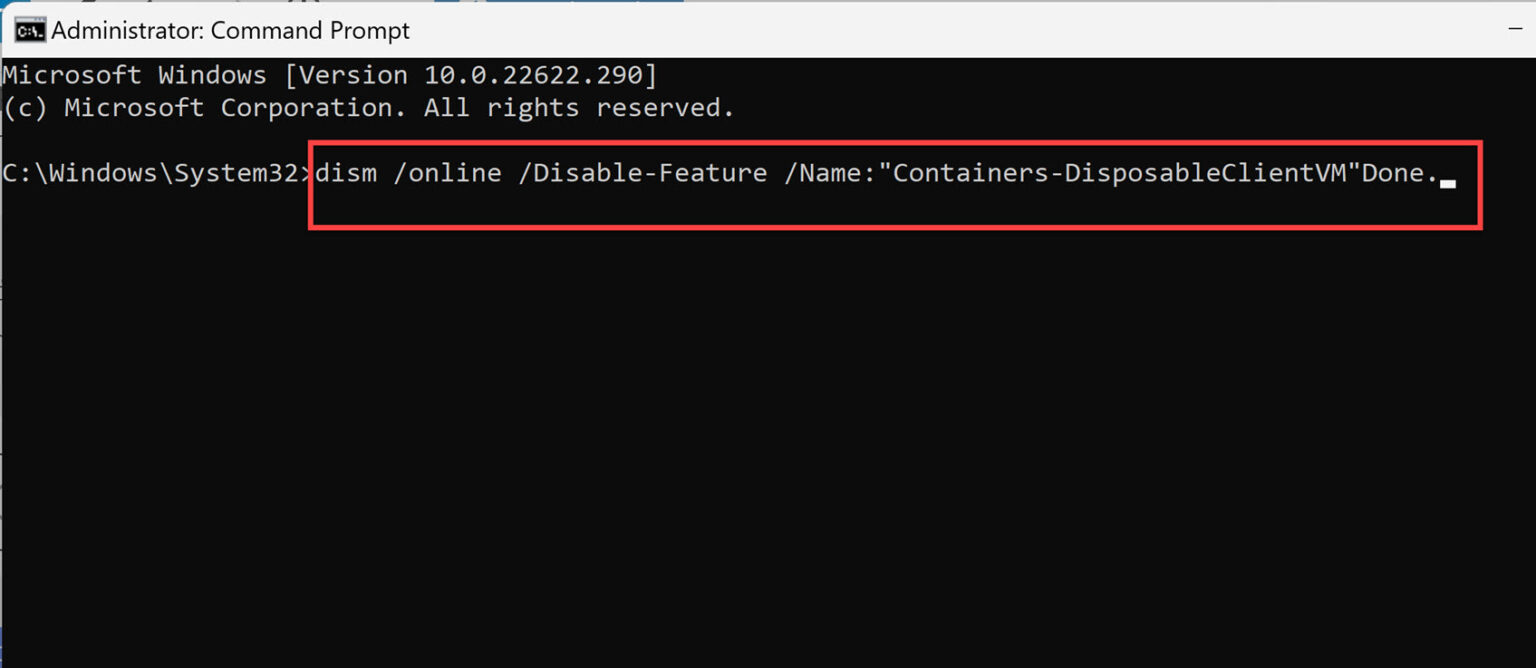1536x668 pixels.
Task: Click the "/Disable-Feature" switch text
Action: pos(650,173)
